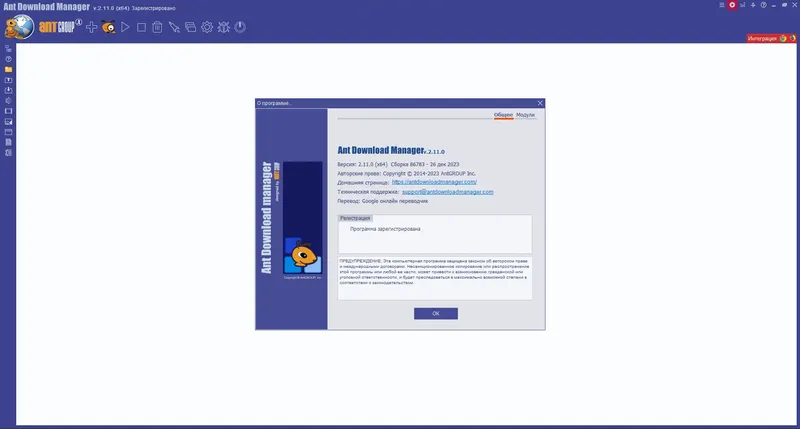Click the red Интеграция label
This screenshot has height=429, width=800.
pyautogui.click(x=762, y=38)
